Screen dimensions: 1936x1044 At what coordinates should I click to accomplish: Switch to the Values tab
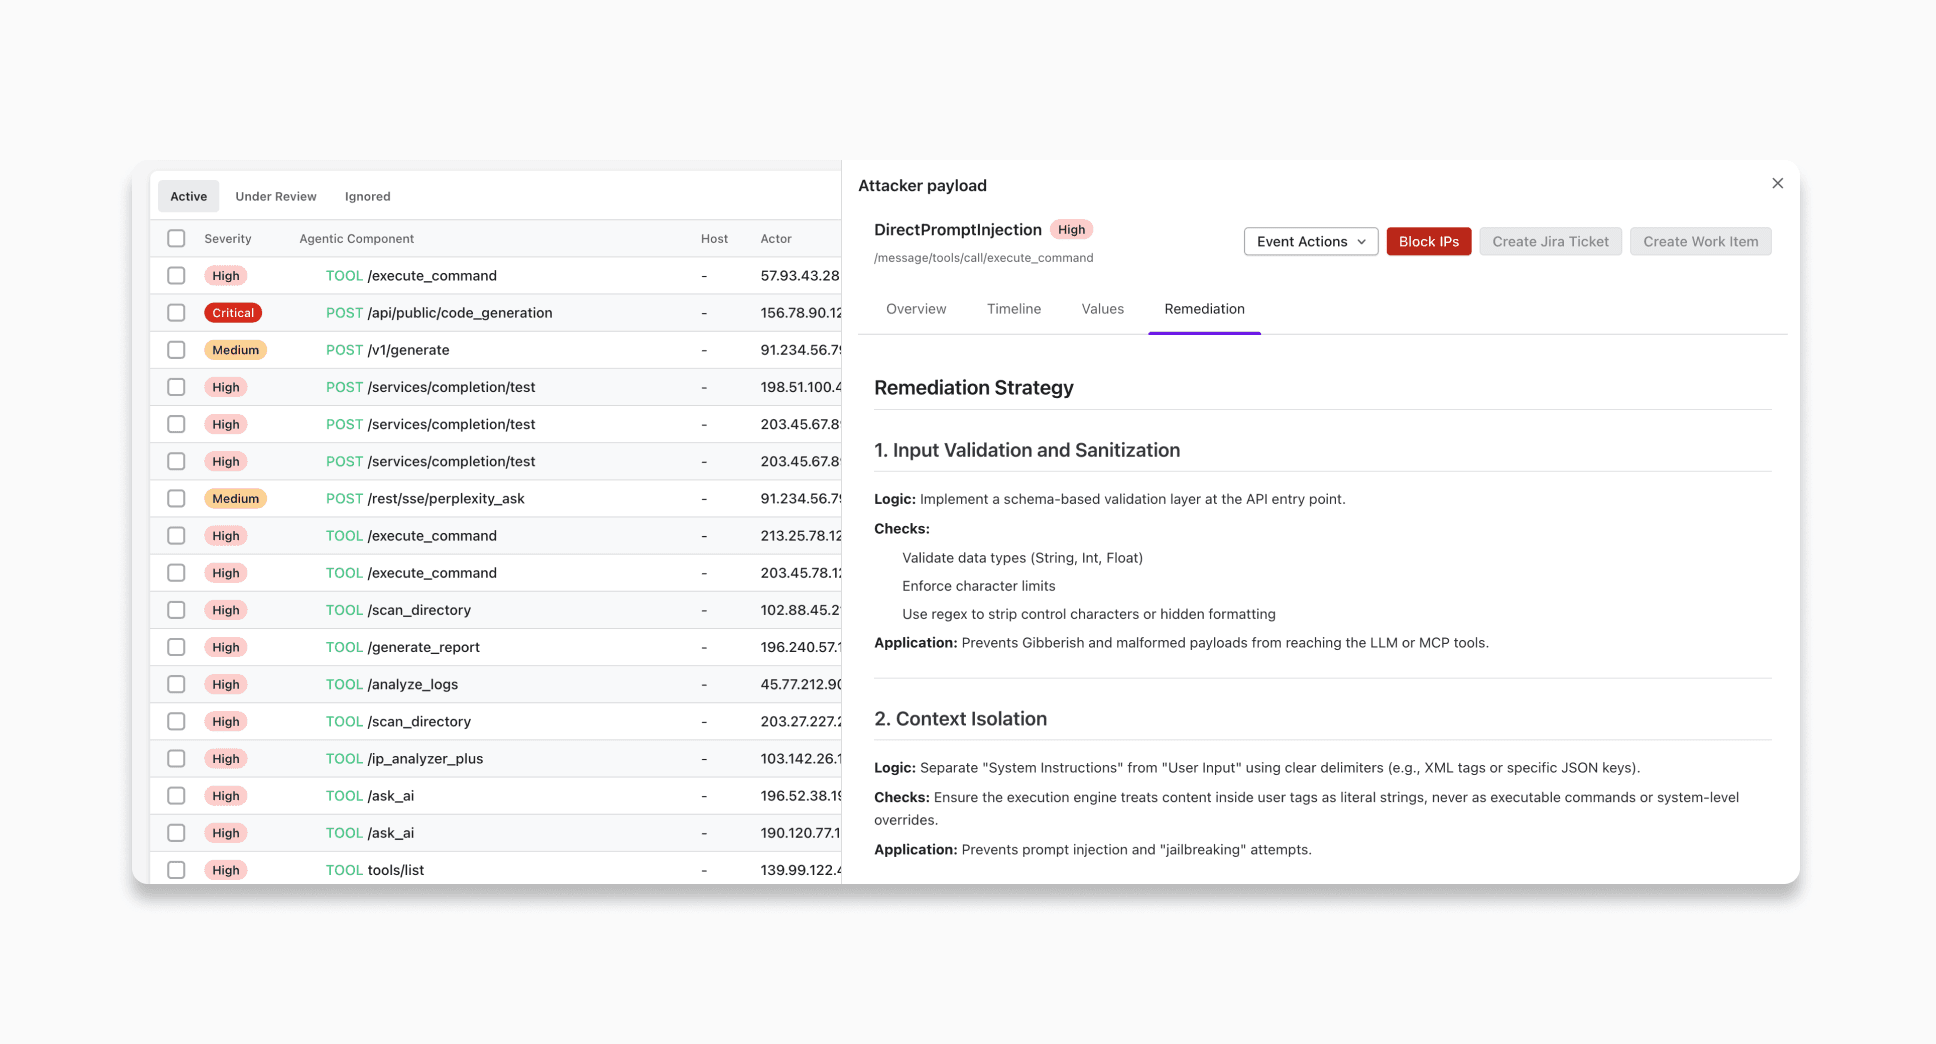(1102, 308)
